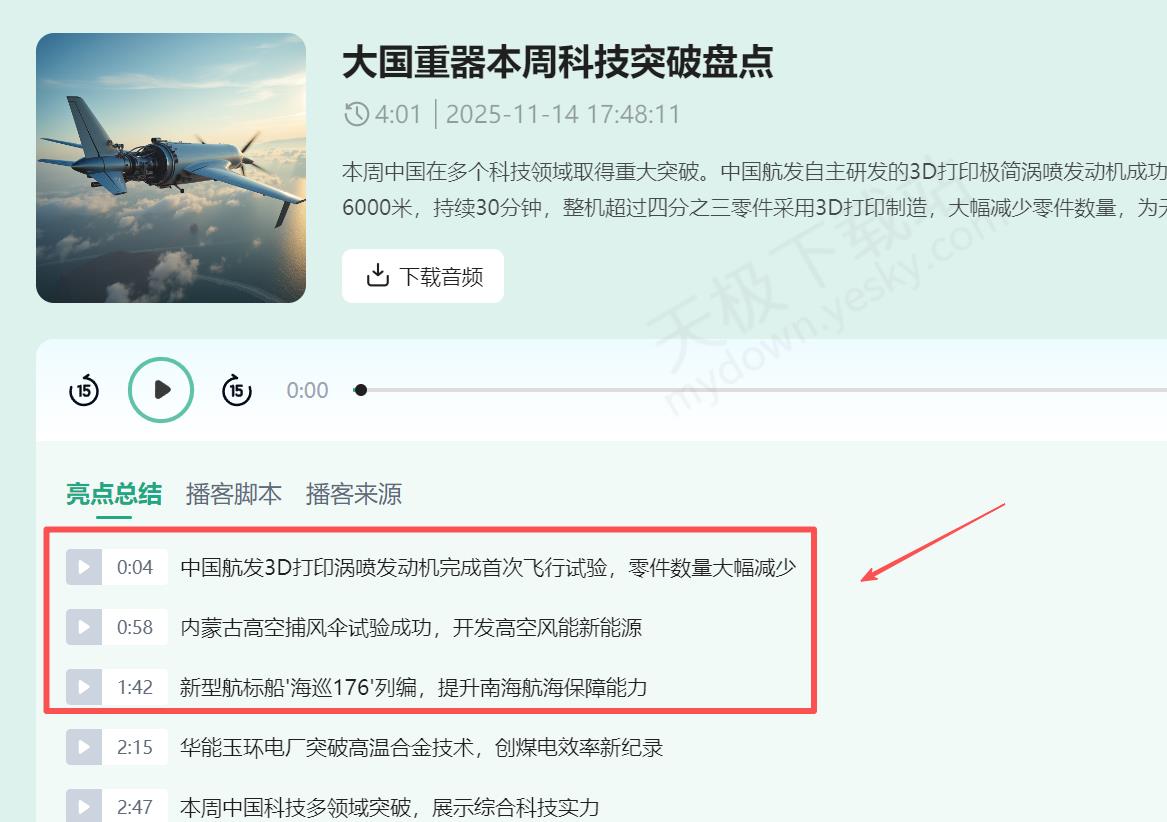
Task: Click the audio progress slider handle
Action: (361, 390)
